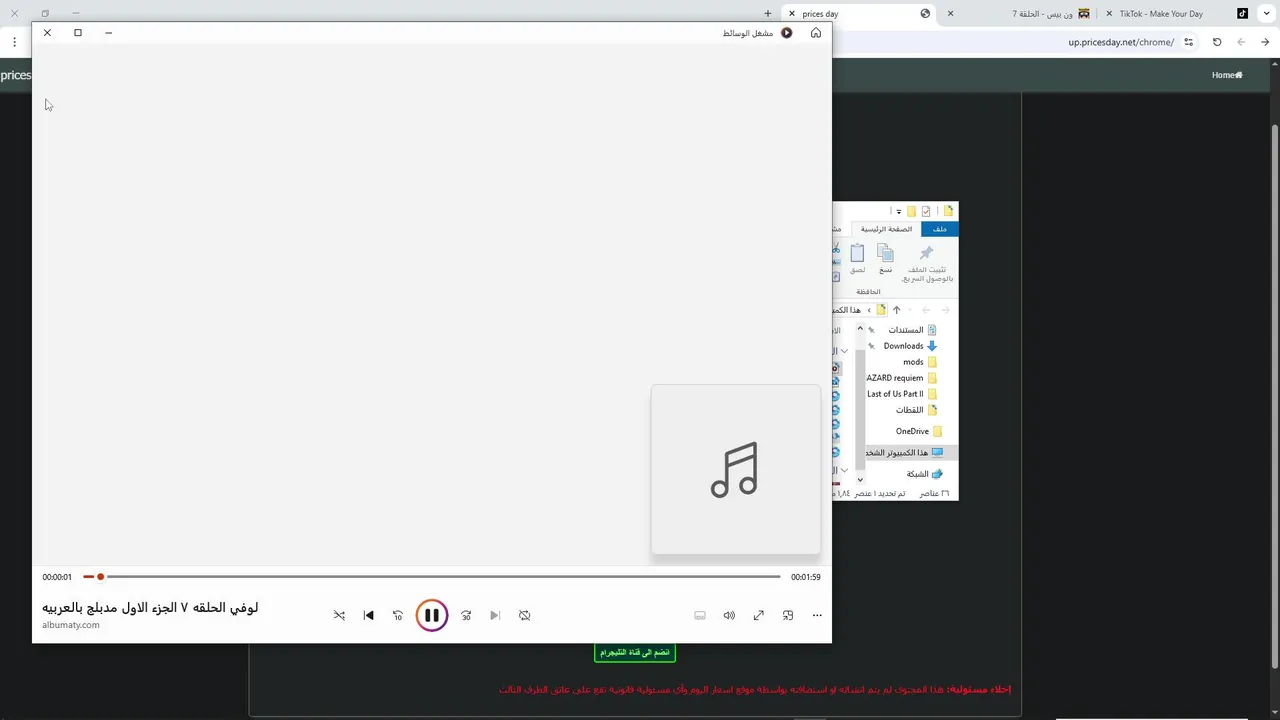
Task: Skip forward 30 seconds
Action: [466, 615]
